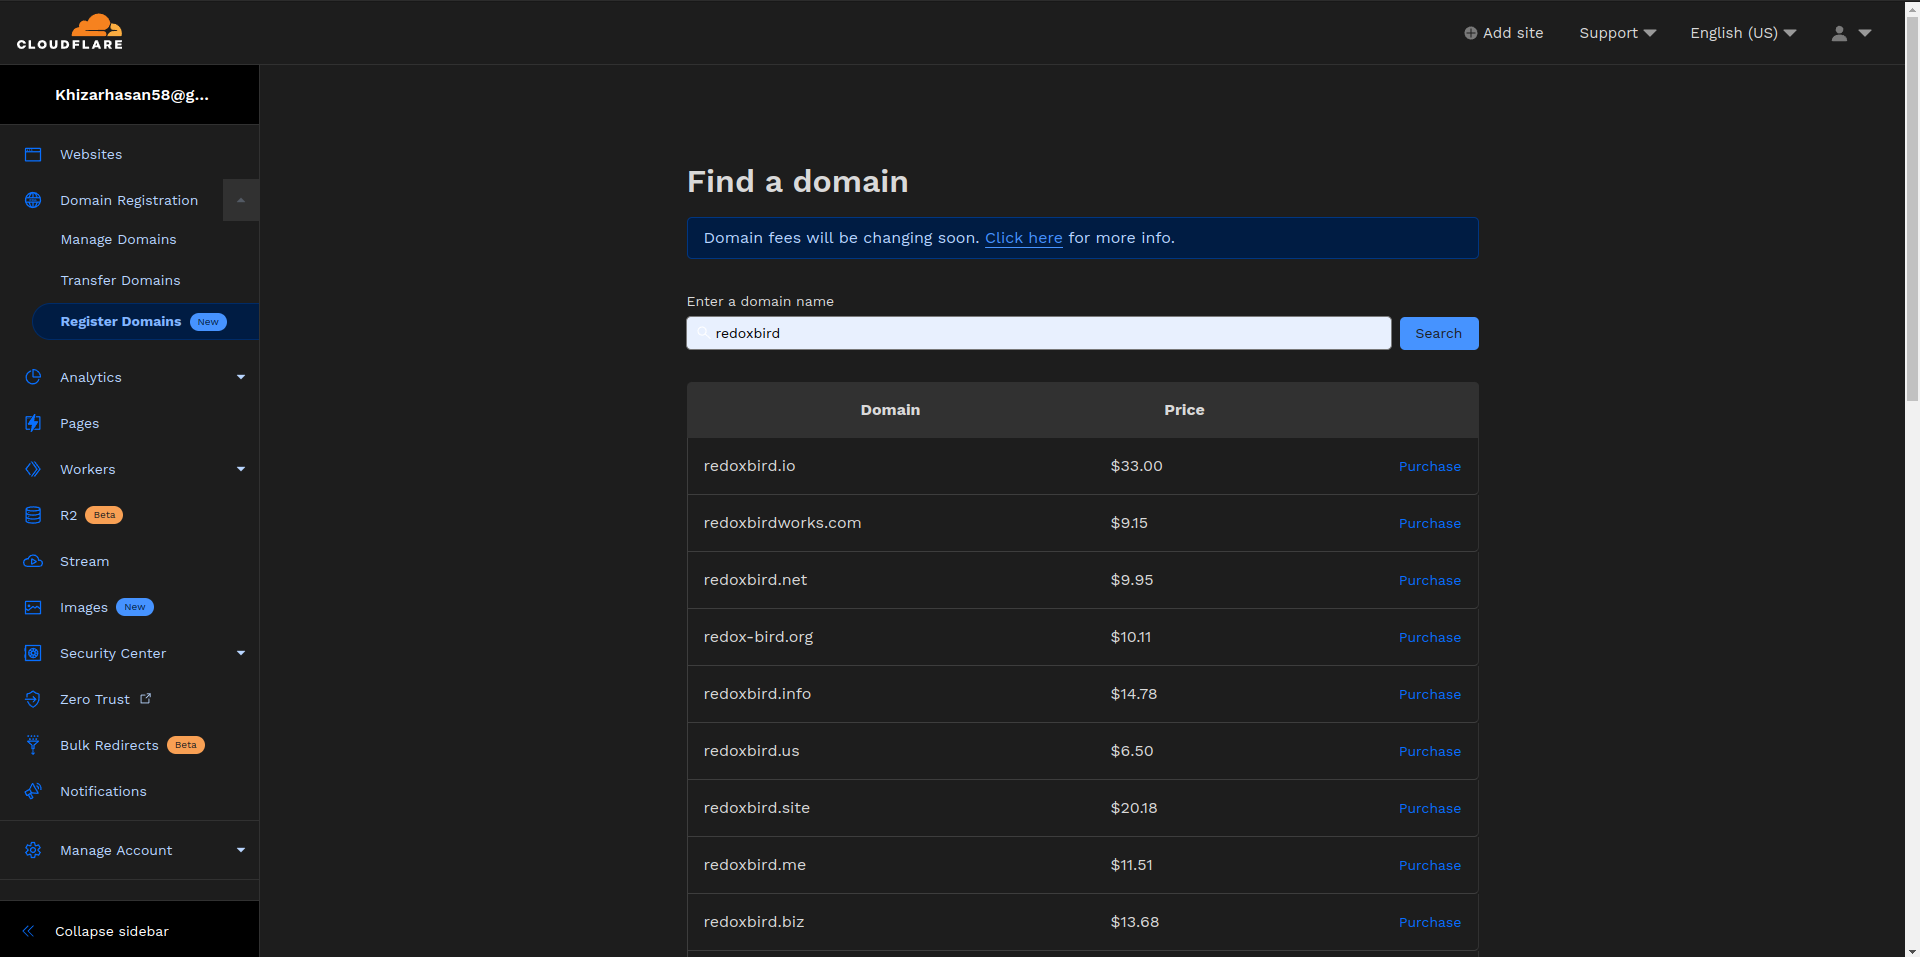Click the Domain column header
This screenshot has width=1920, height=957.
890,410
